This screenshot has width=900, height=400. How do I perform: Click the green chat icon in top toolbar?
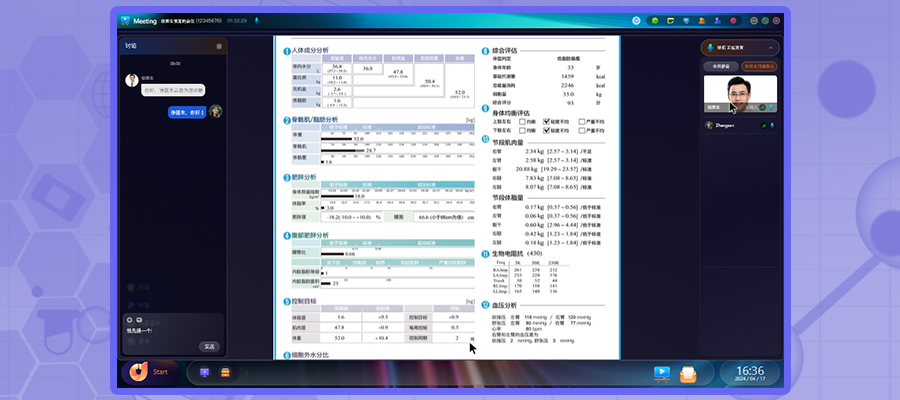(653, 20)
